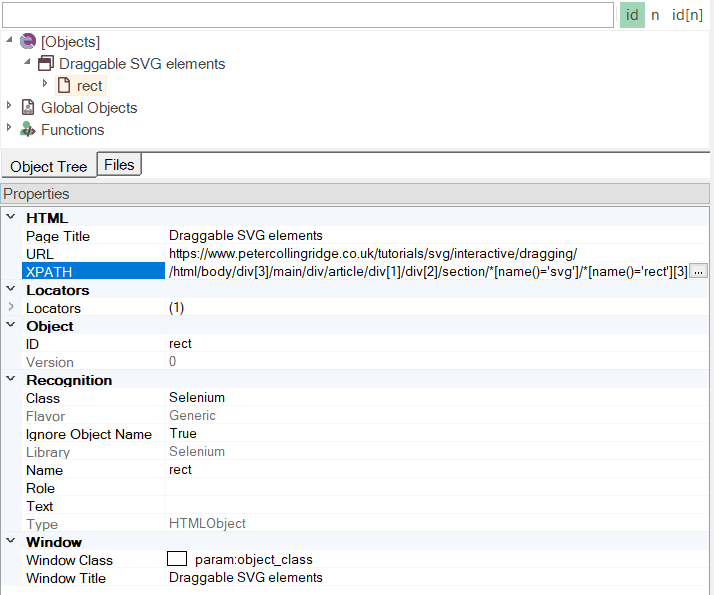Click the Global Objects icon
Viewport: 714px width, 595px height.
(28, 108)
